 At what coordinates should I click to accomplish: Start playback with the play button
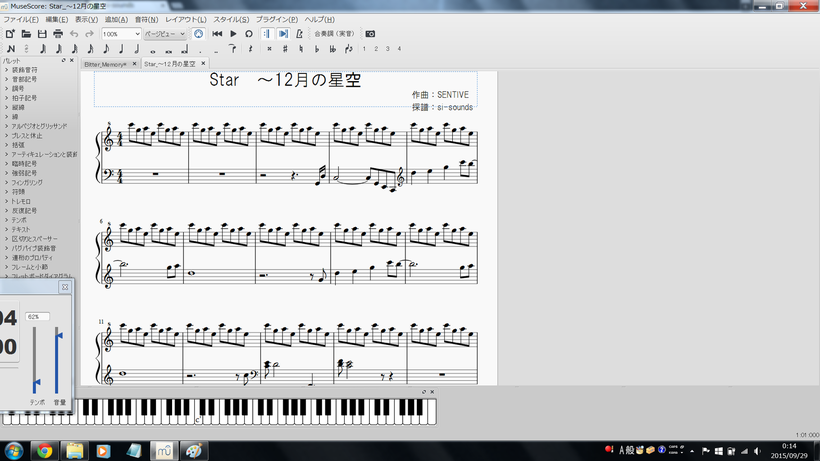coord(233,34)
